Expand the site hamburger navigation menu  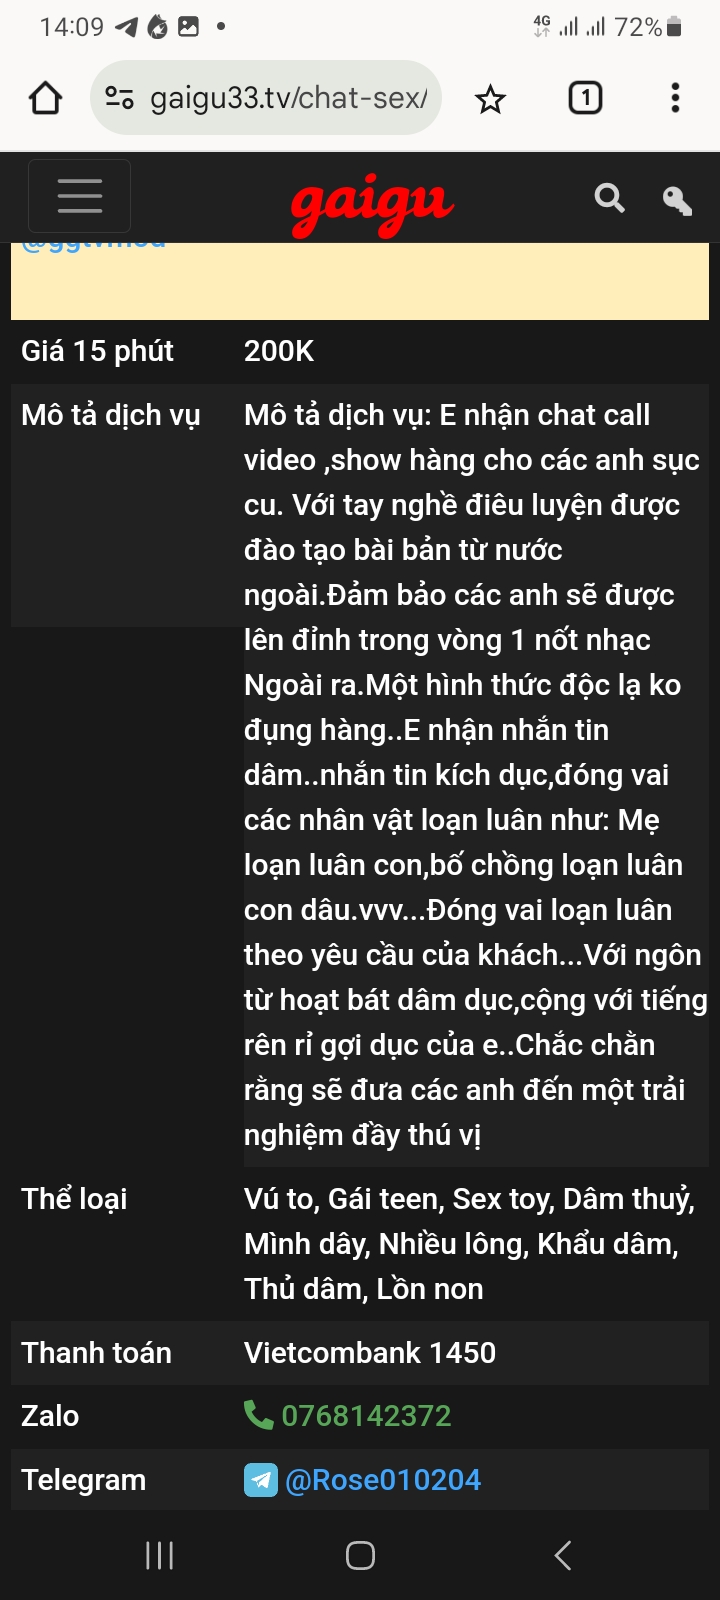(80, 196)
